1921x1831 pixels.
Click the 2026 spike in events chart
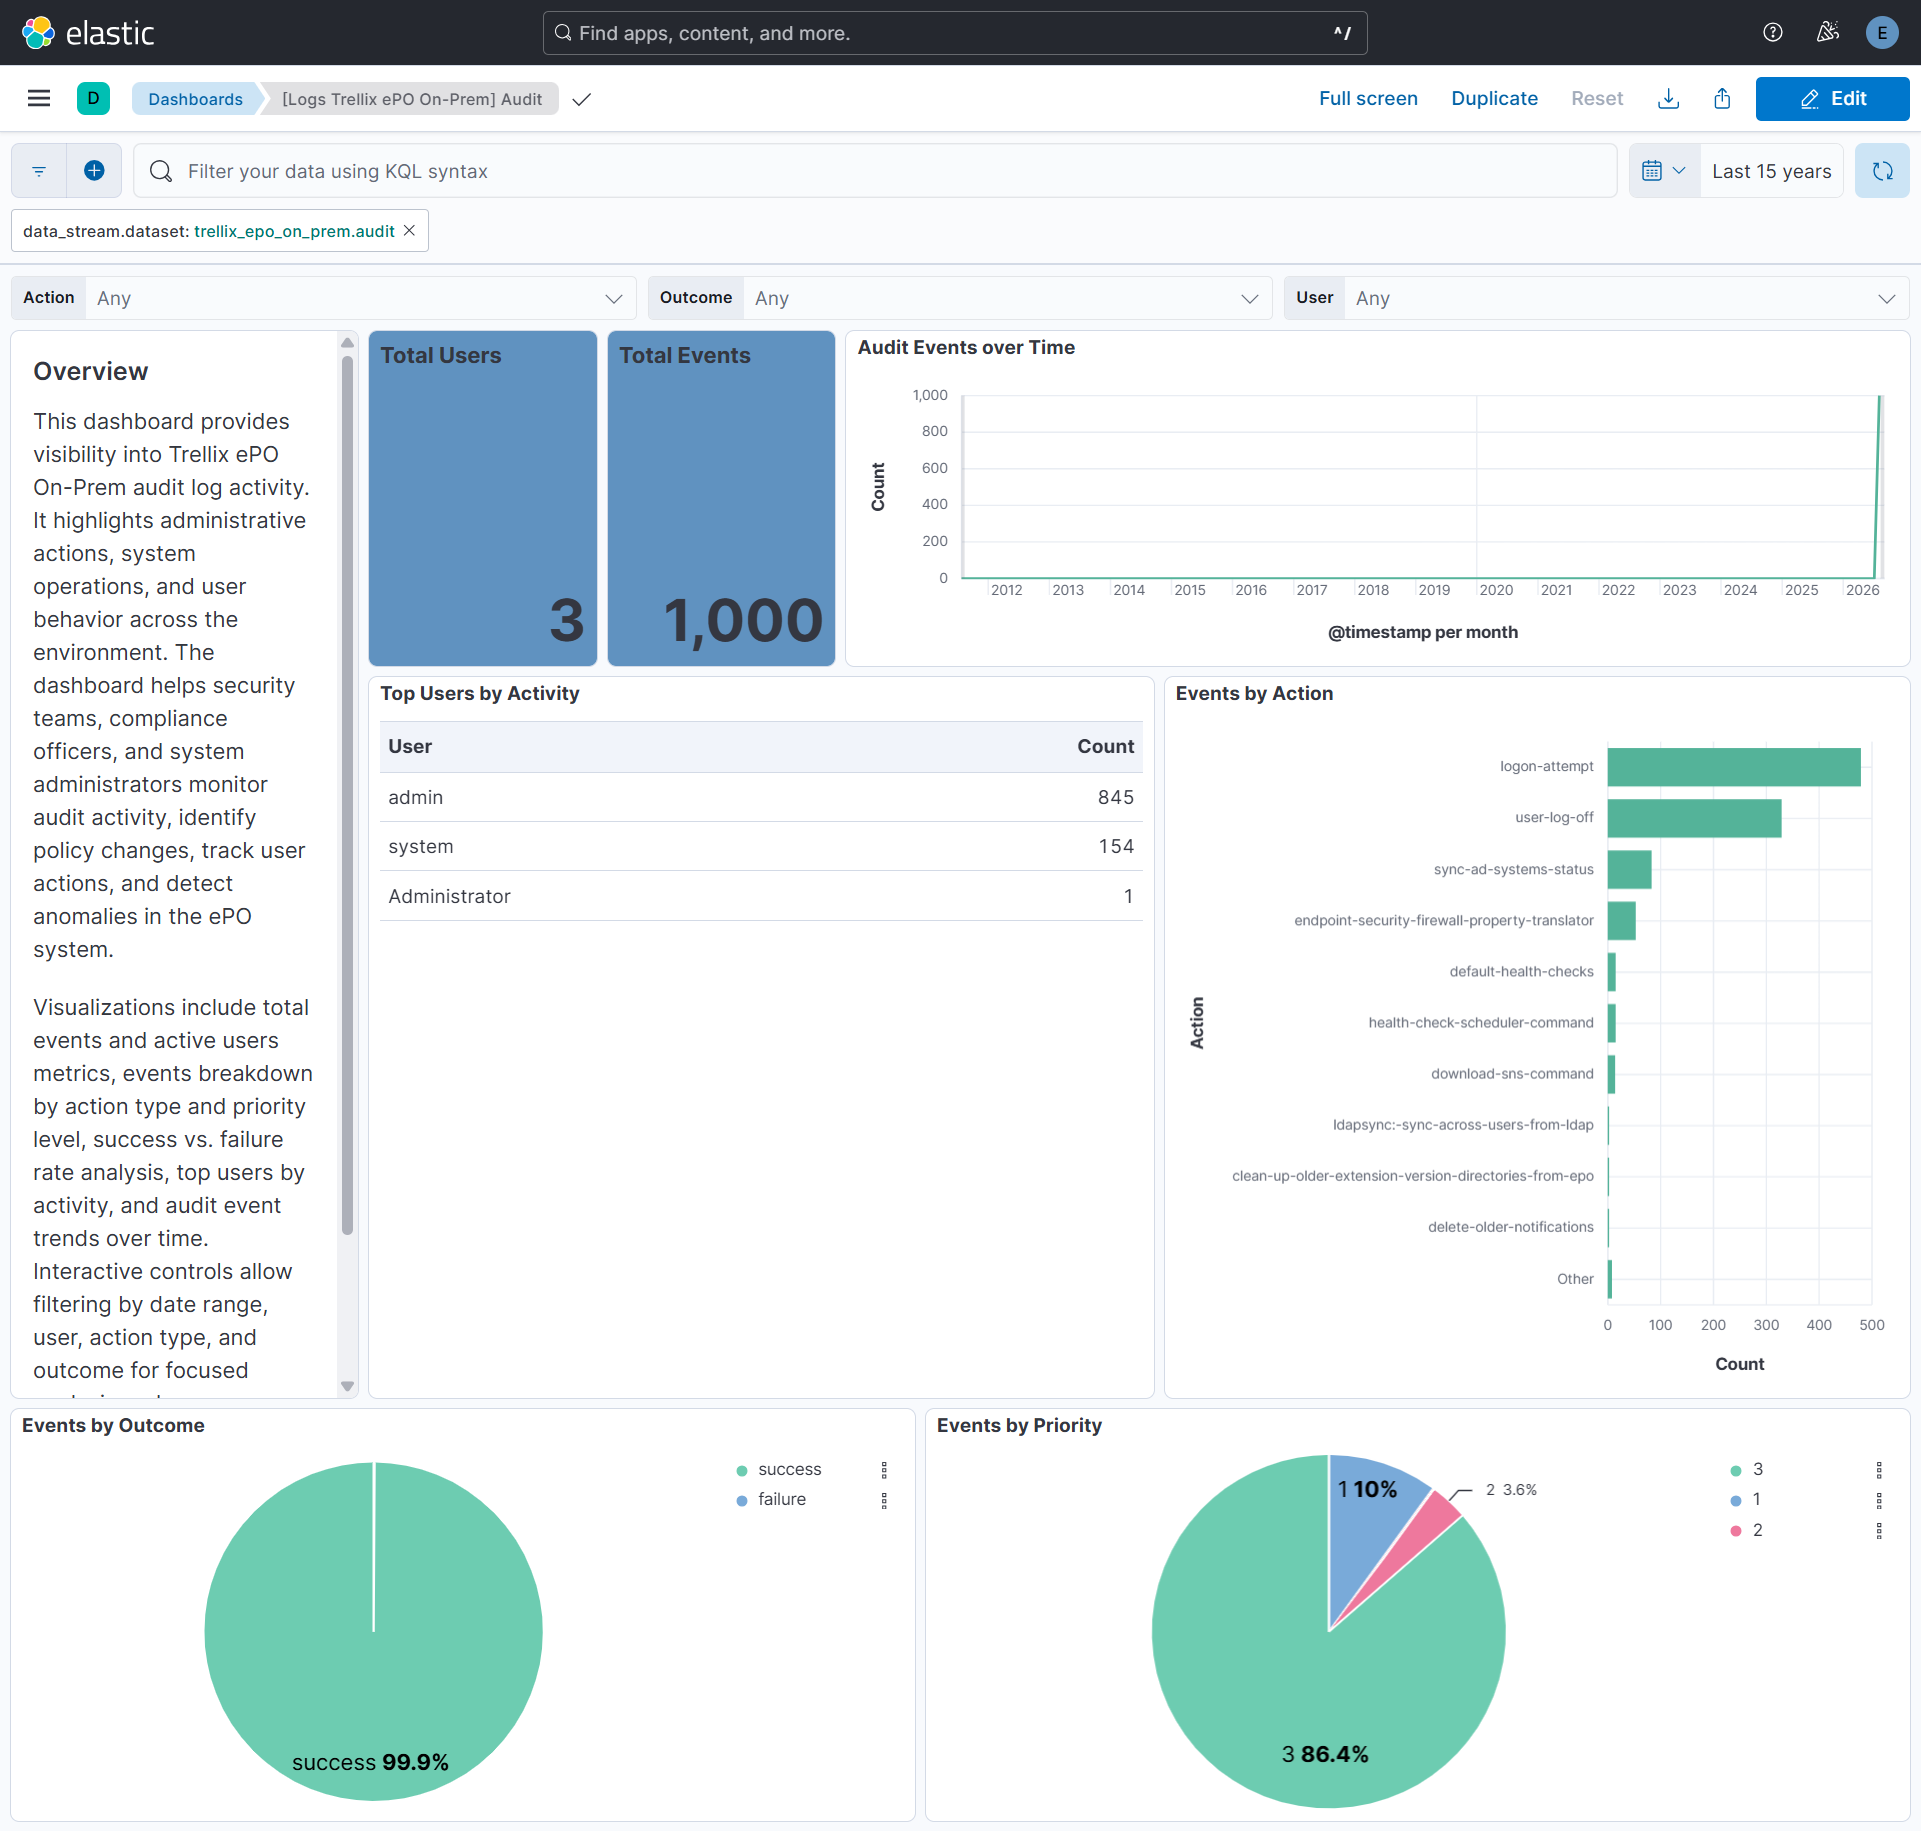tap(1879, 487)
